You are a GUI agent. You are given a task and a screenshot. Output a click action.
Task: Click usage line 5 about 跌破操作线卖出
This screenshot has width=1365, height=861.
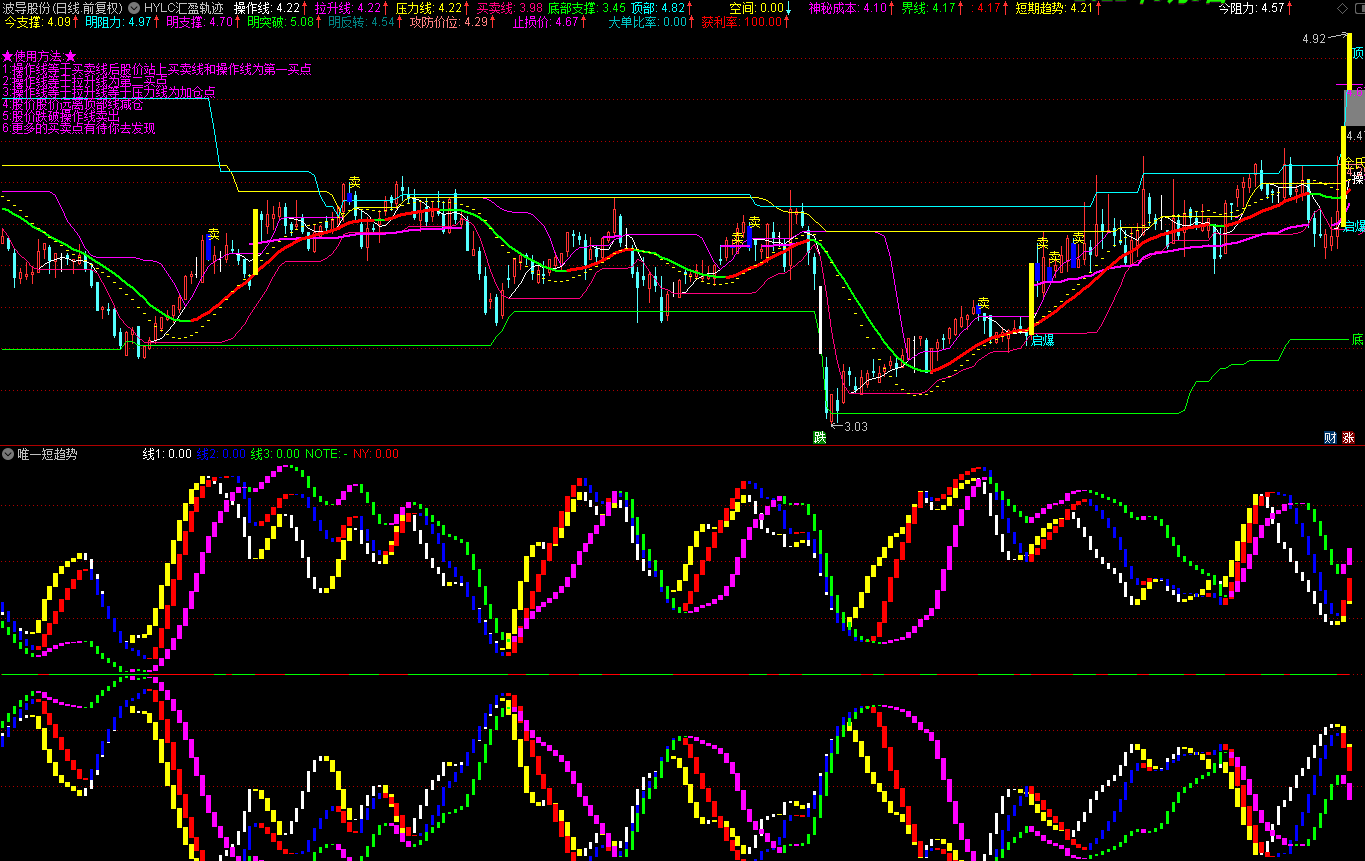click(60, 116)
